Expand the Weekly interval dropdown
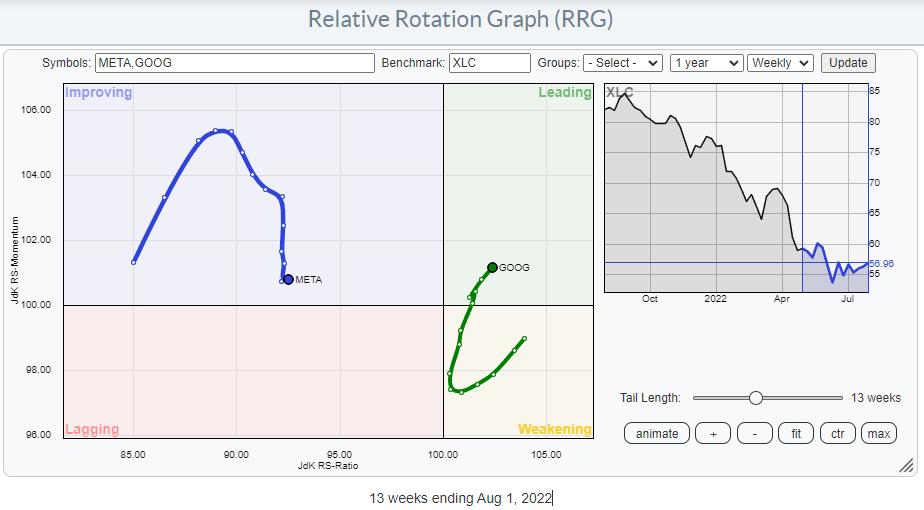The width and height of the screenshot is (924, 510). pos(781,63)
